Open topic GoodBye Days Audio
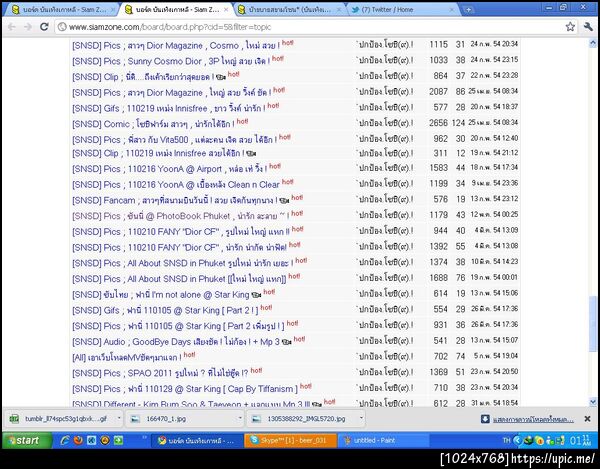The width and height of the screenshot is (600, 469). (x=176, y=342)
